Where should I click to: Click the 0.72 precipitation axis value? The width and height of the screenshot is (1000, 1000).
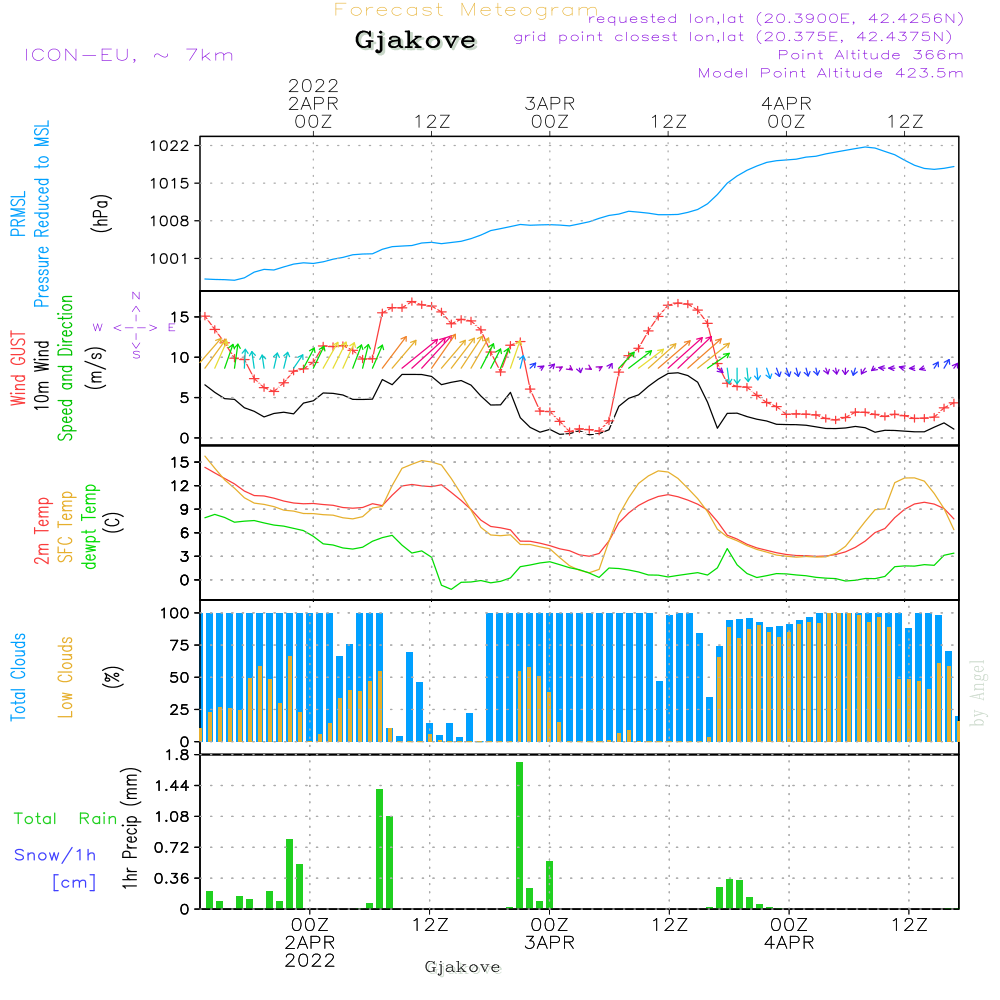point(172,848)
